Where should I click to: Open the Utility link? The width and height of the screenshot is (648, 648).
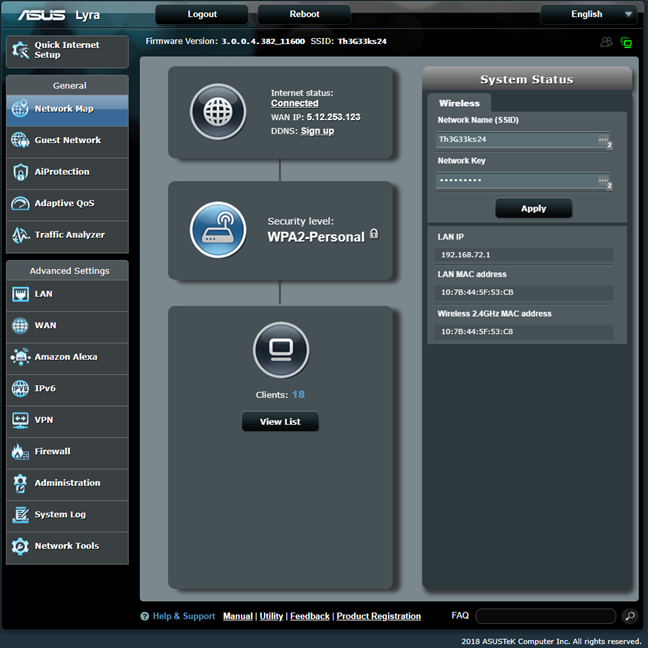[271, 616]
